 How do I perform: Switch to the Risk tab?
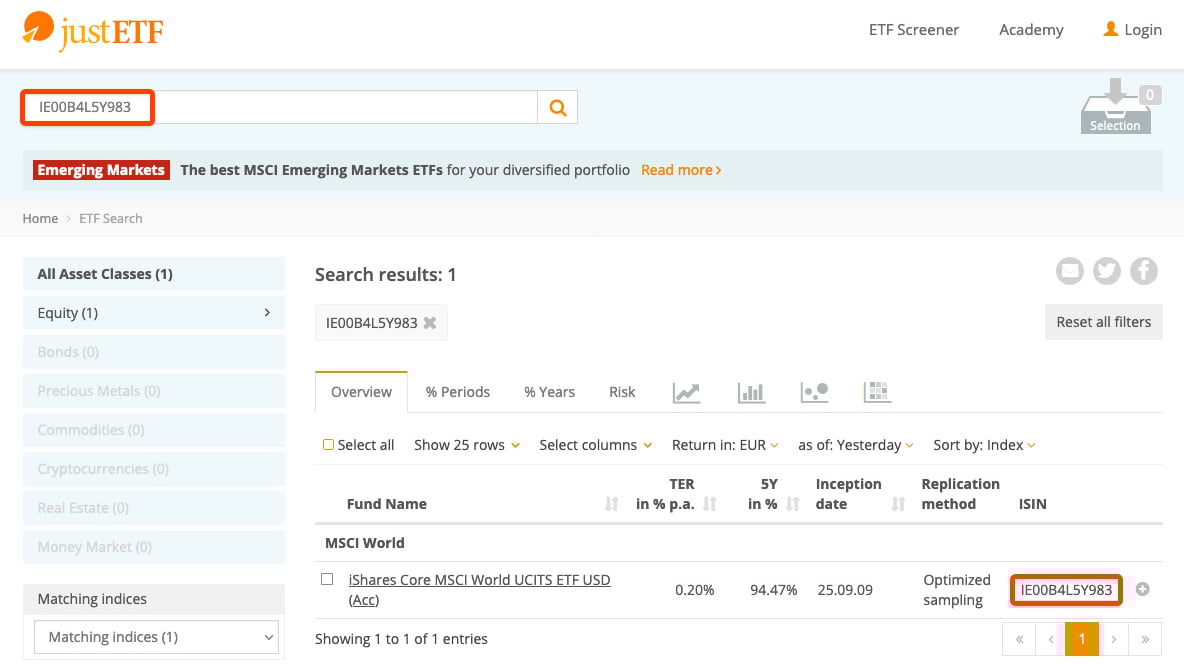pos(622,392)
